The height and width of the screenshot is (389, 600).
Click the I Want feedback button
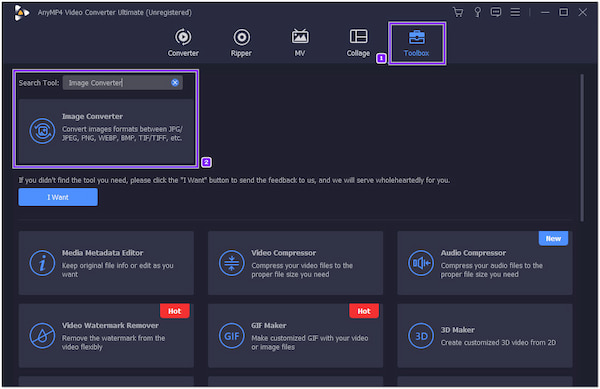point(58,197)
